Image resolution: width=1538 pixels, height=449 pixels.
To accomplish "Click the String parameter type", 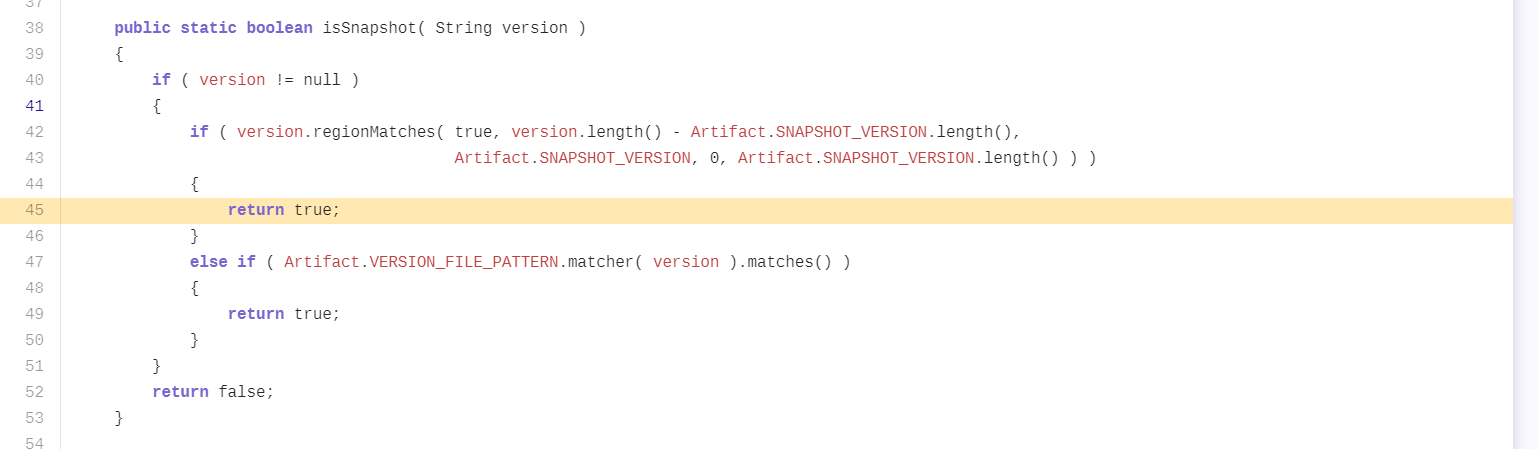I will [464, 28].
